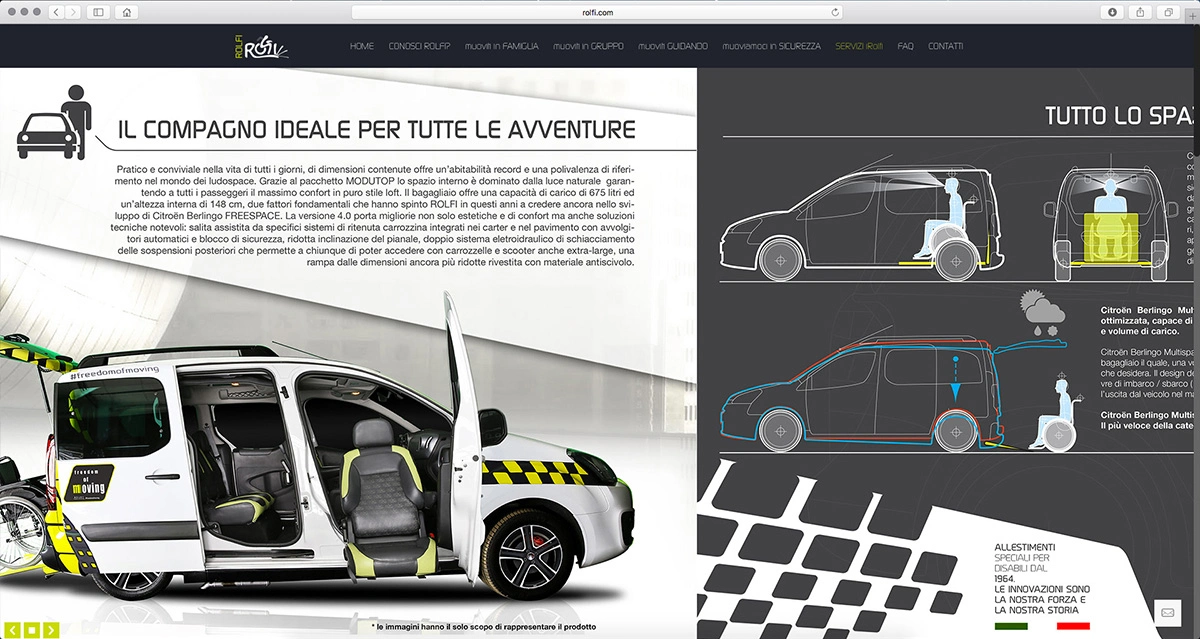1200x639 pixels.
Task: Click the Safari home button
Action: [x=126, y=12]
